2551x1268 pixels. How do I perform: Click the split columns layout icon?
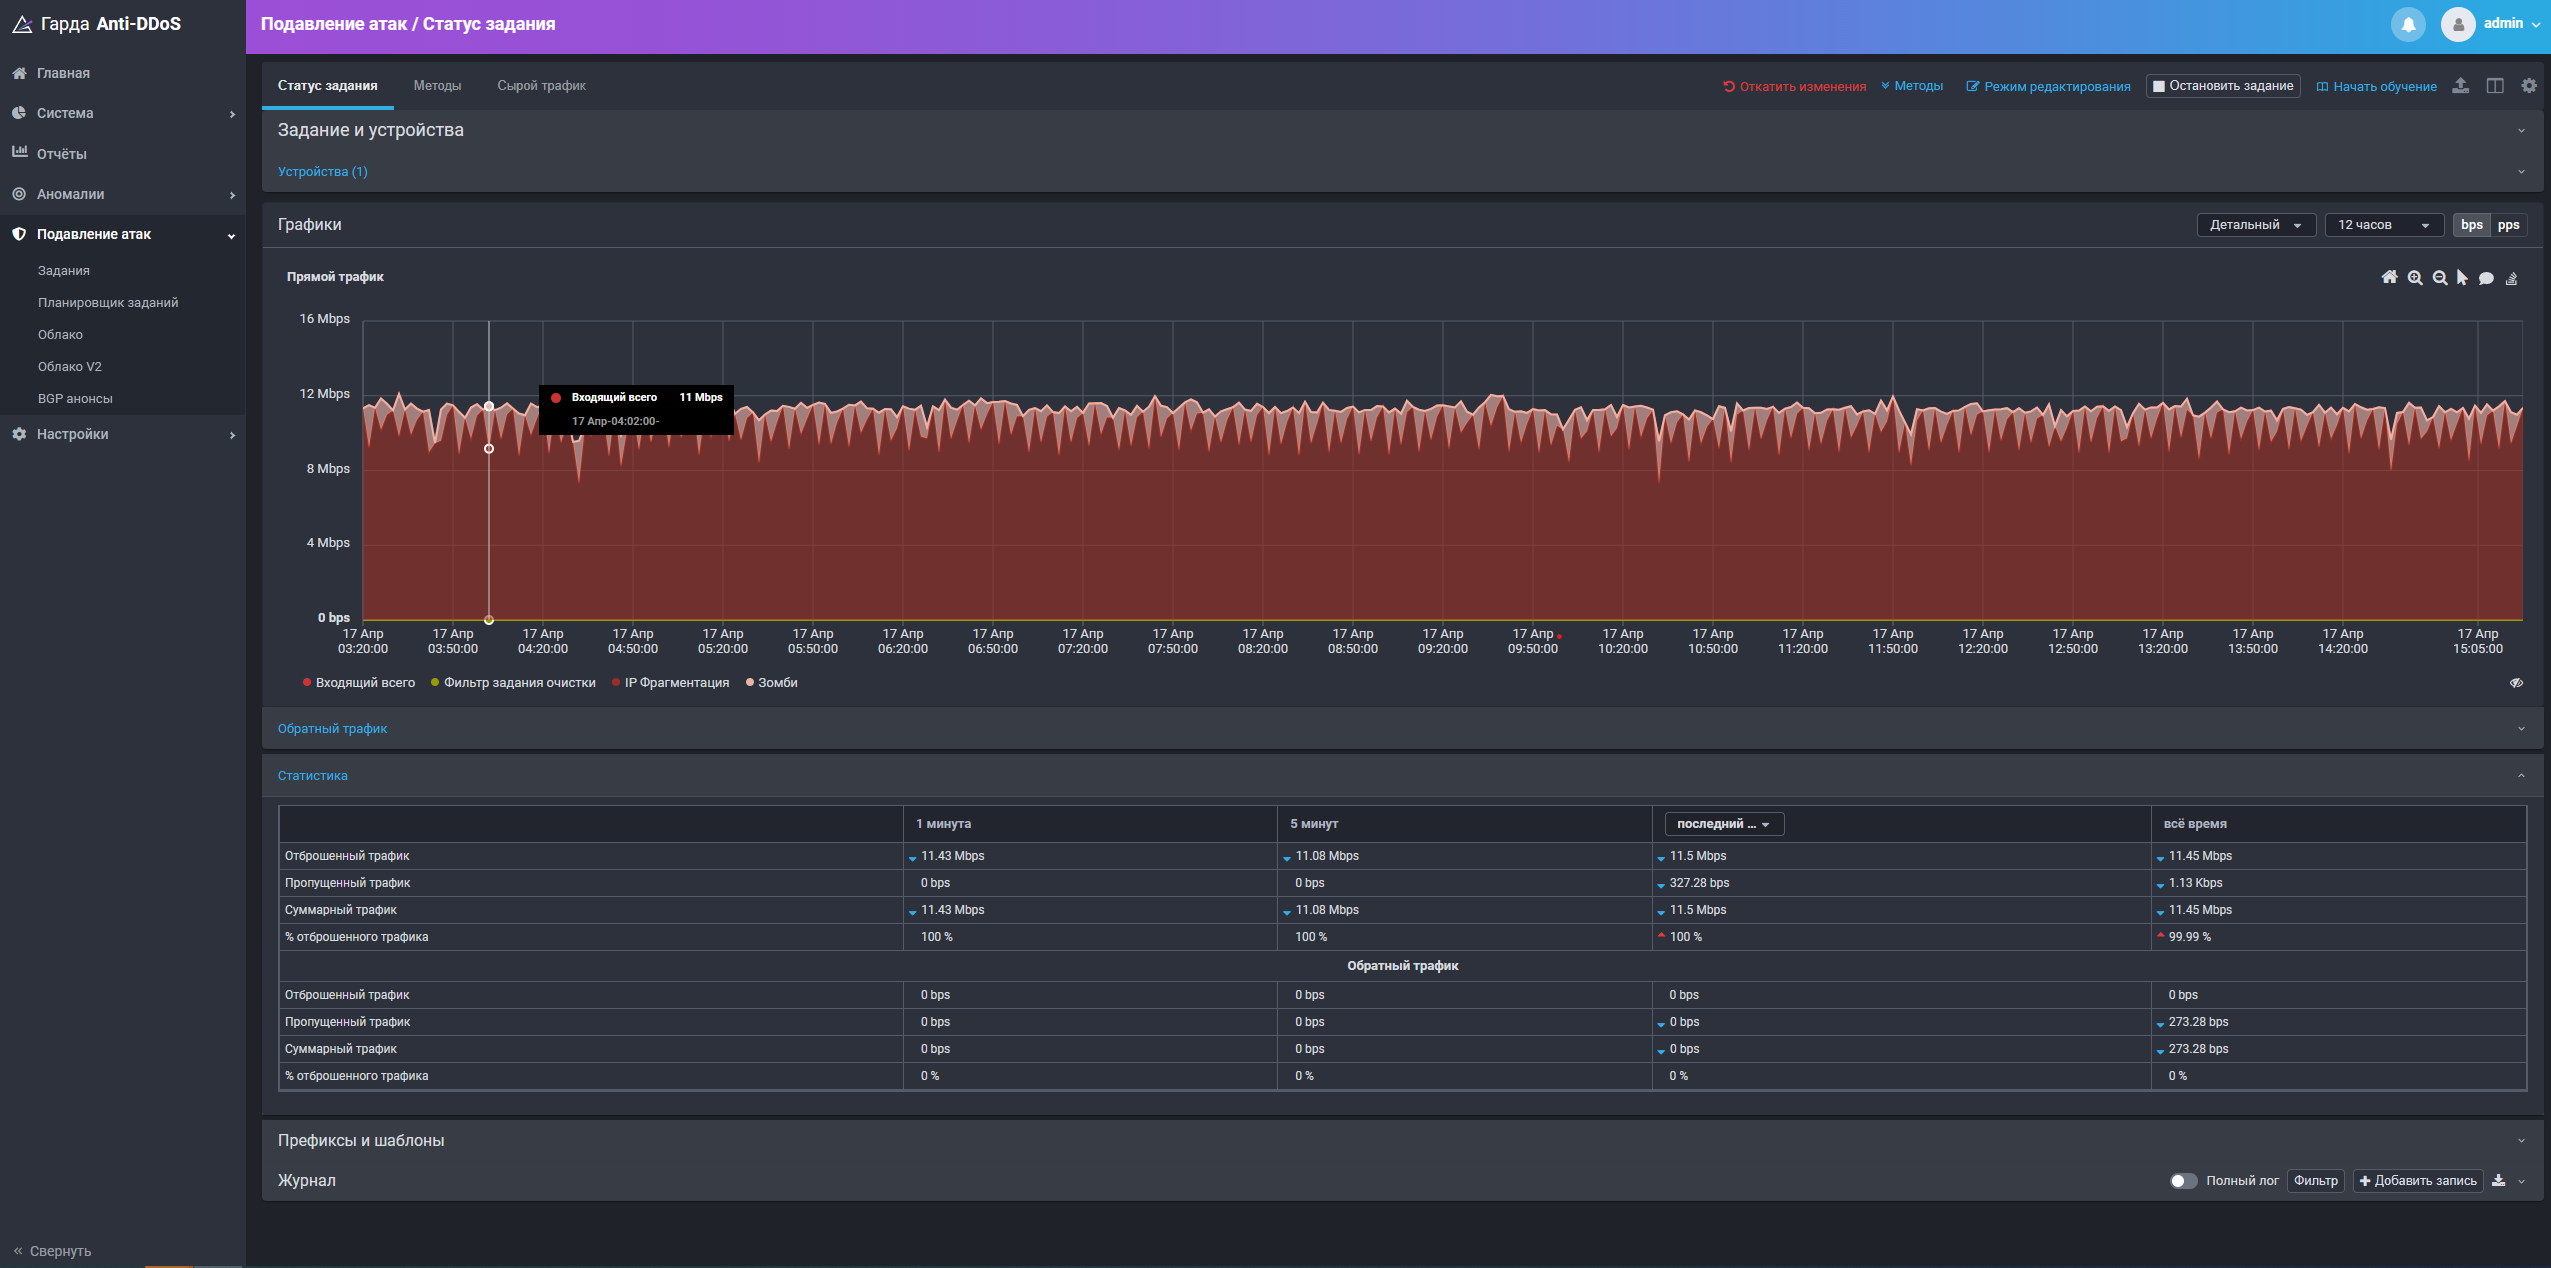click(x=2495, y=86)
